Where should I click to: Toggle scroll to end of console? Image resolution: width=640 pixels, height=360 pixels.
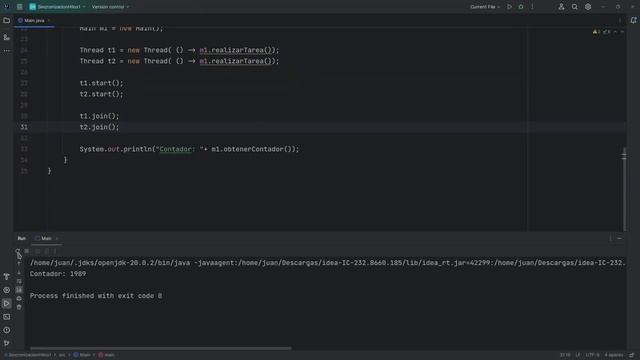19,290
